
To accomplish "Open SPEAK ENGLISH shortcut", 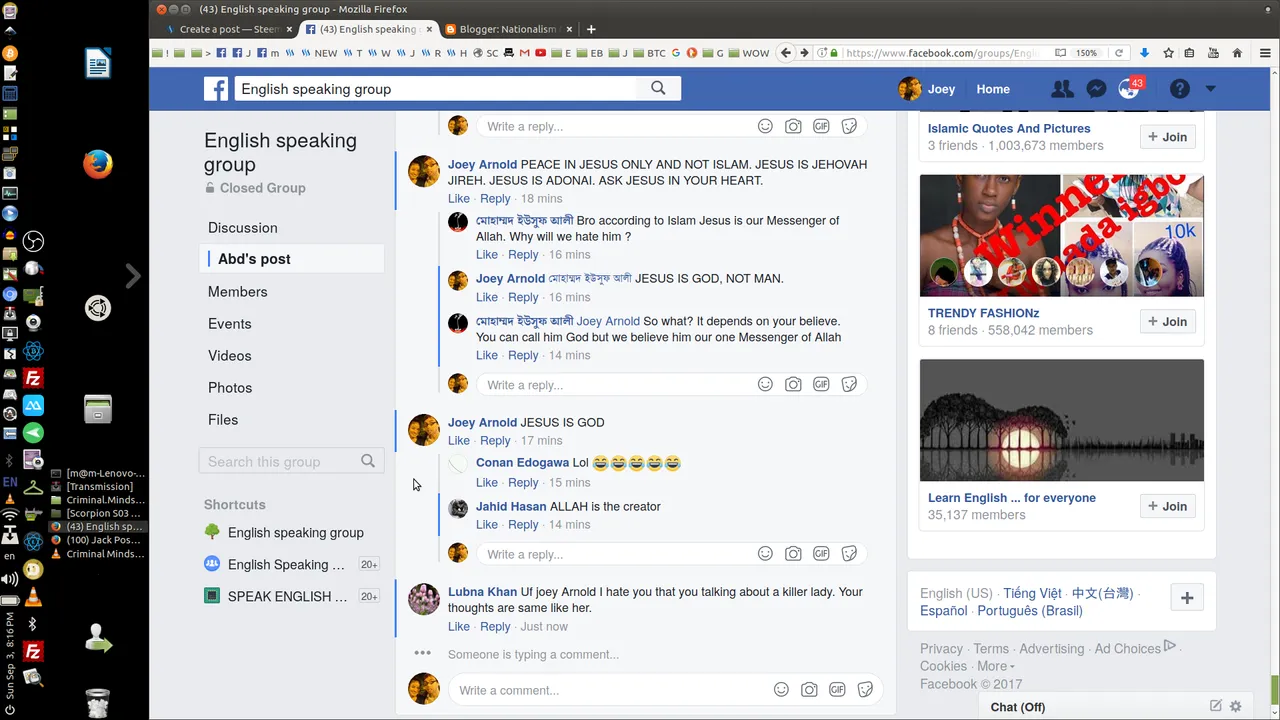I will point(286,596).
